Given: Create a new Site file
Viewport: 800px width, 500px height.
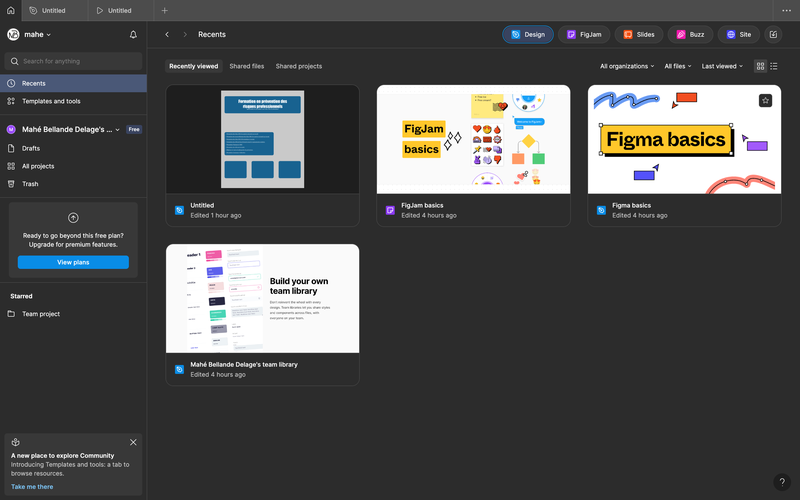Looking at the screenshot, I should (x=739, y=35).
